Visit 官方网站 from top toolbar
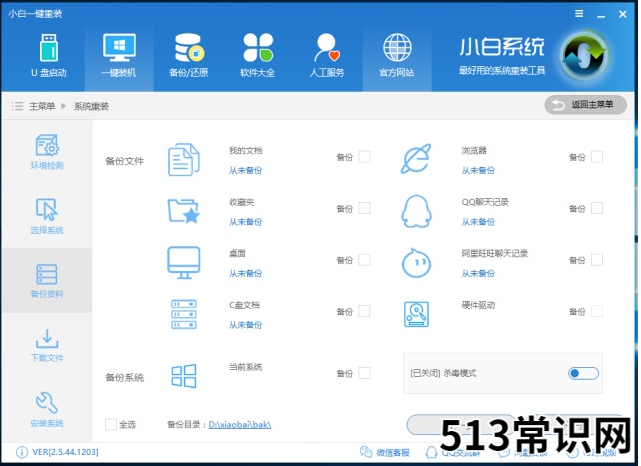 click(x=397, y=56)
